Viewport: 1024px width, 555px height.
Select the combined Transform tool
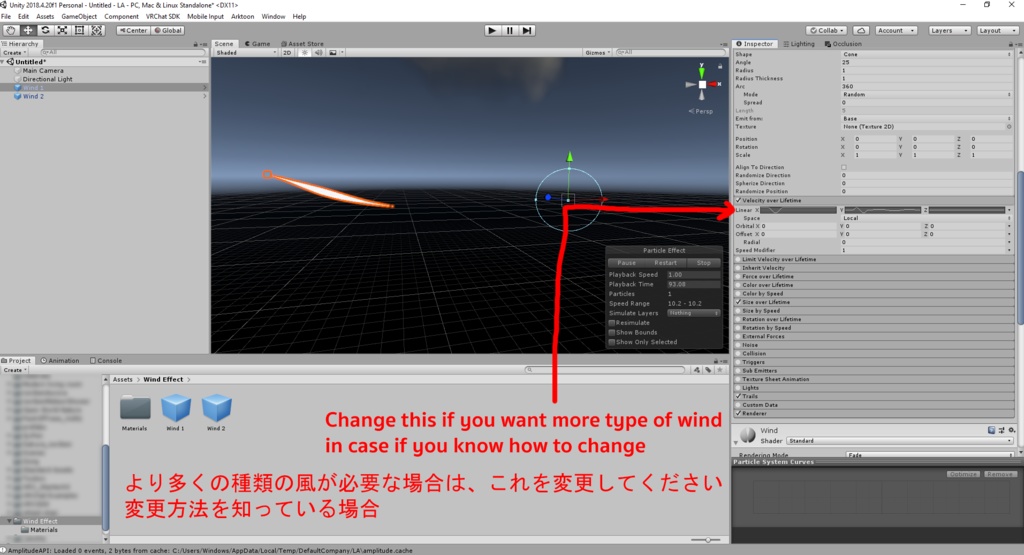(97, 30)
